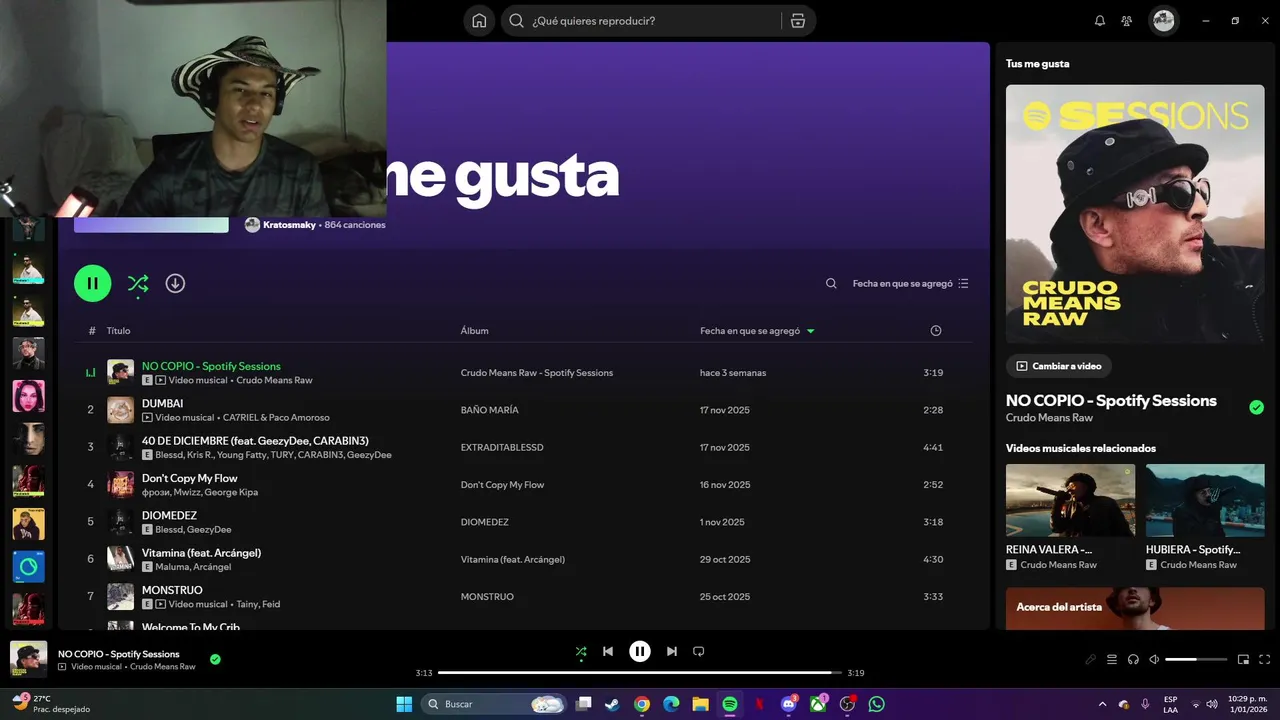Open the HUBIERA - Spotify related video thumbnail
Screen dimensions: 1280x720
pyautogui.click(x=1205, y=500)
